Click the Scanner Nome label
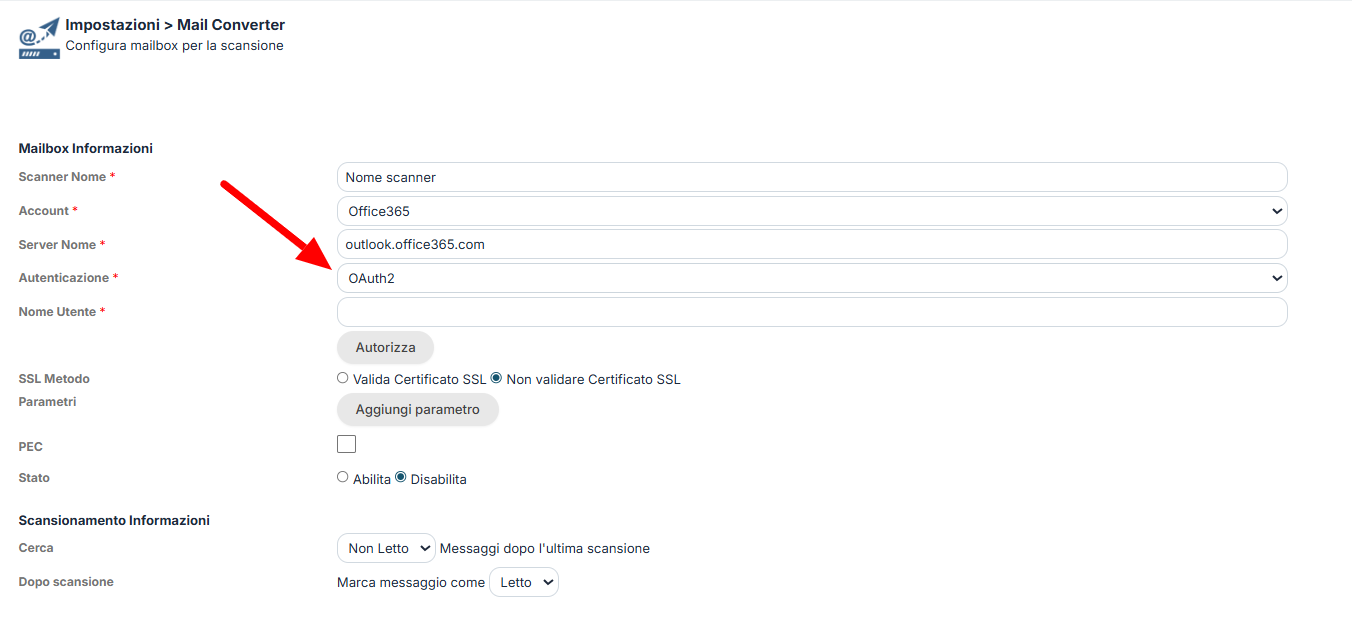The width and height of the screenshot is (1352, 630). coord(62,177)
